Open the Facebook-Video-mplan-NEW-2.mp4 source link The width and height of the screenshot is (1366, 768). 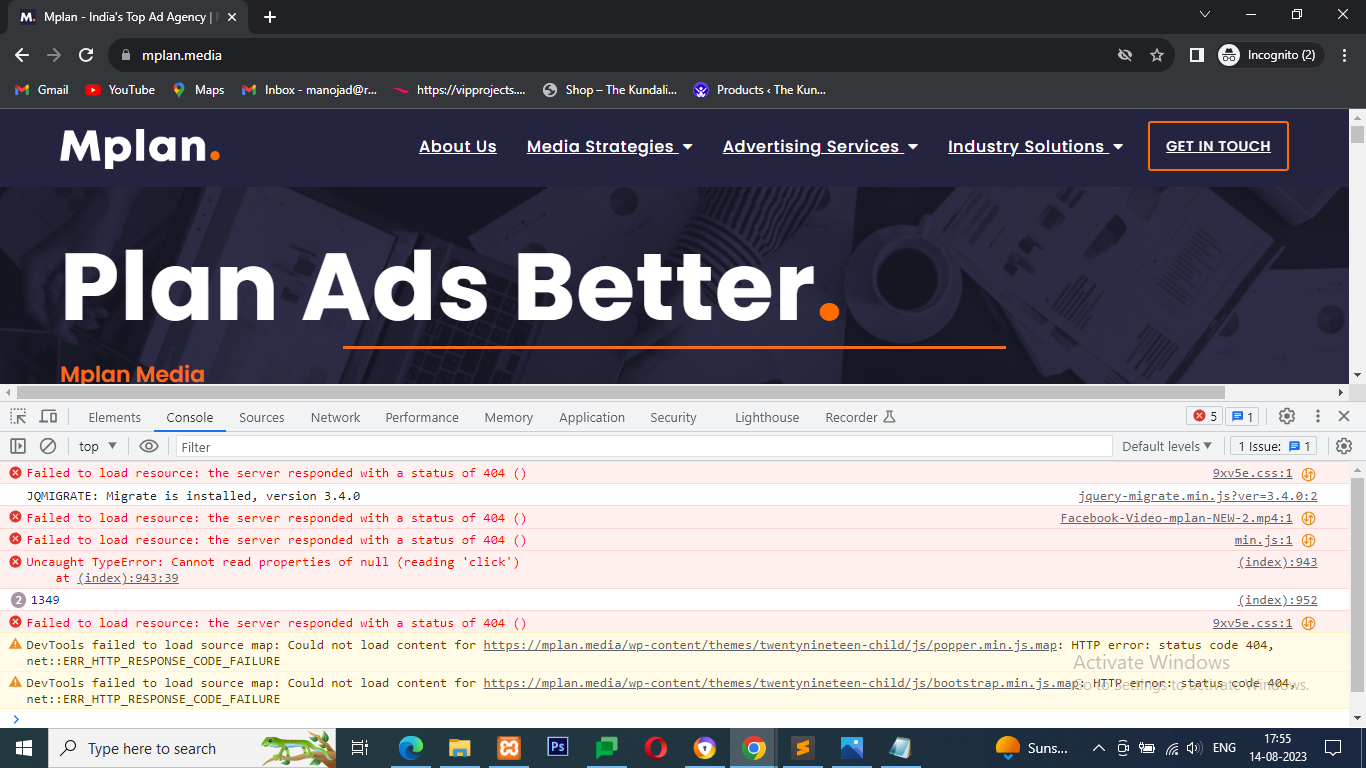pyautogui.click(x=1177, y=518)
